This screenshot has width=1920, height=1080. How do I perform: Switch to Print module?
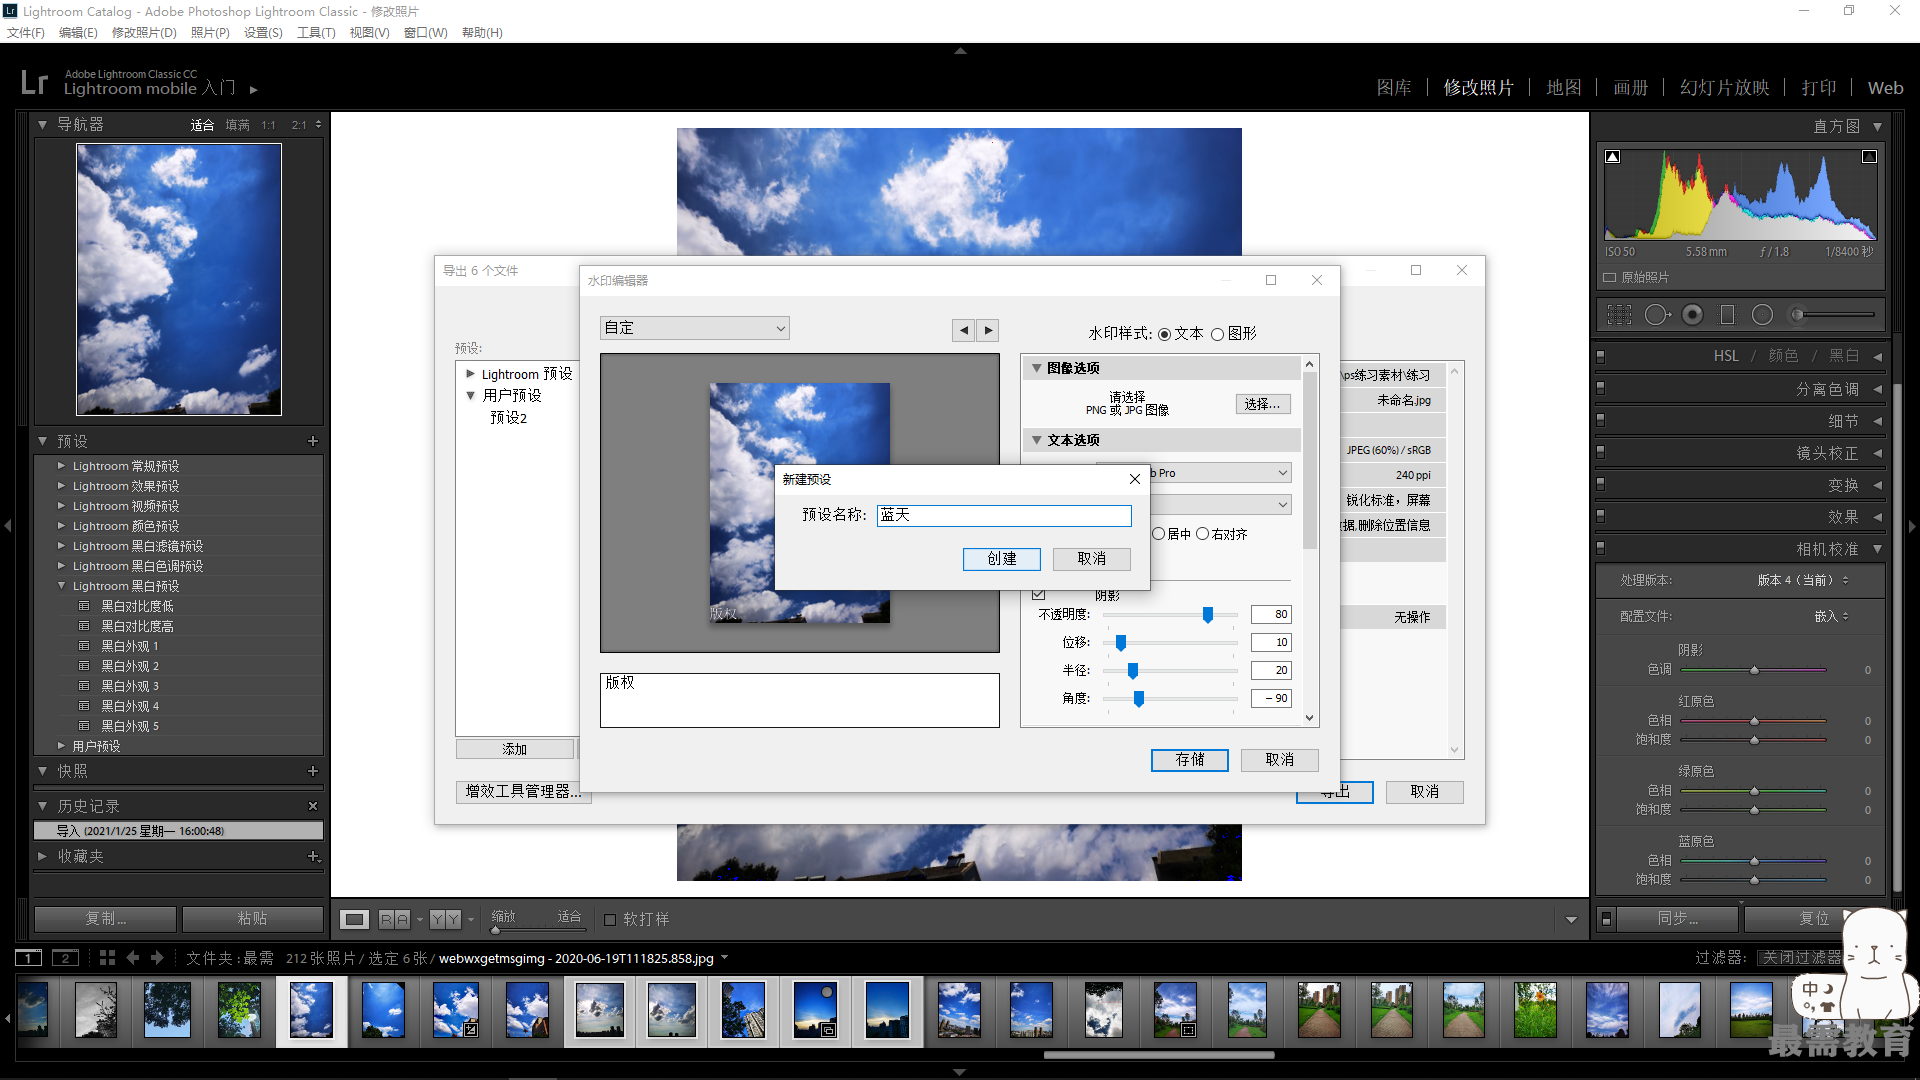pyautogui.click(x=1819, y=88)
